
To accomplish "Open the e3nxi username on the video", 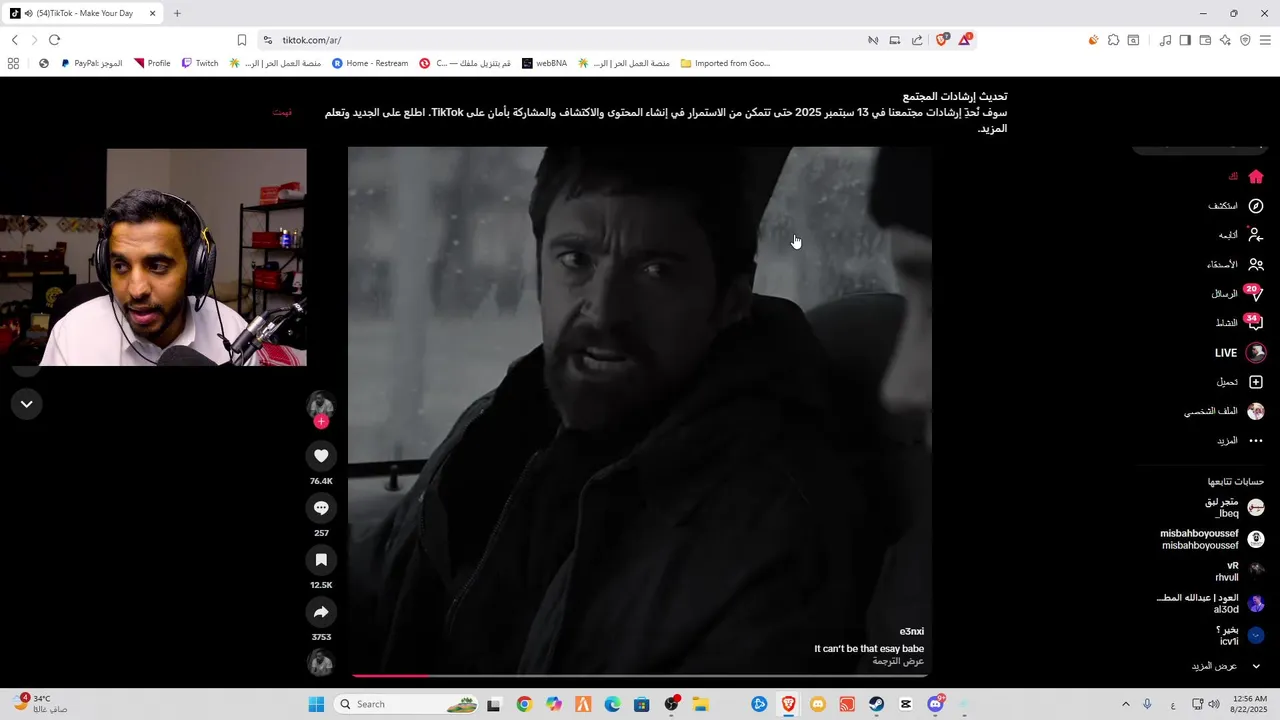I will [x=912, y=632].
